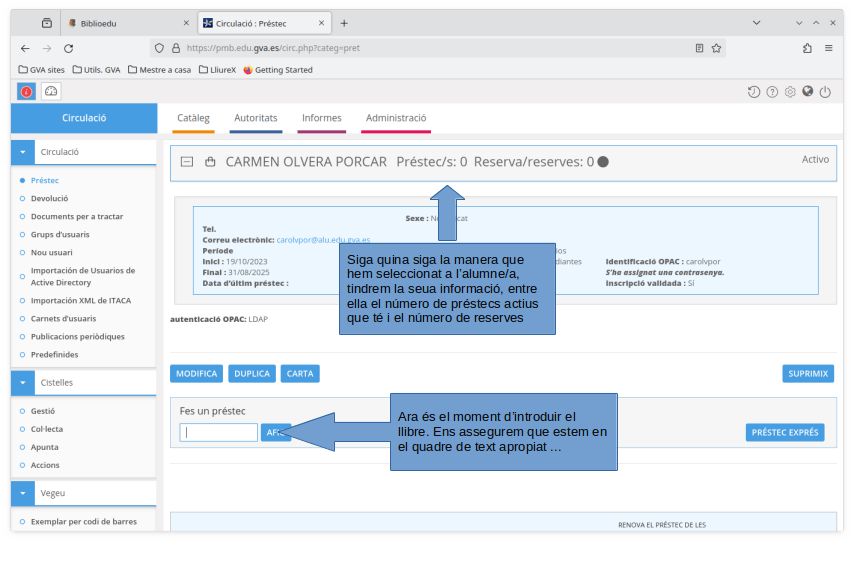854x586 pixels.
Task: Open Apunta under Cistelles
Action: point(45,447)
